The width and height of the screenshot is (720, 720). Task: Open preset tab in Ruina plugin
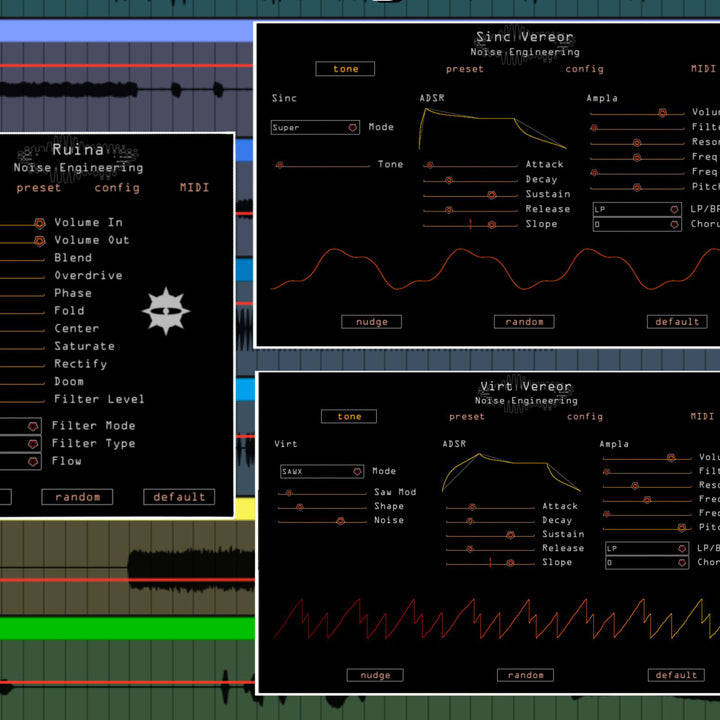click(39, 188)
